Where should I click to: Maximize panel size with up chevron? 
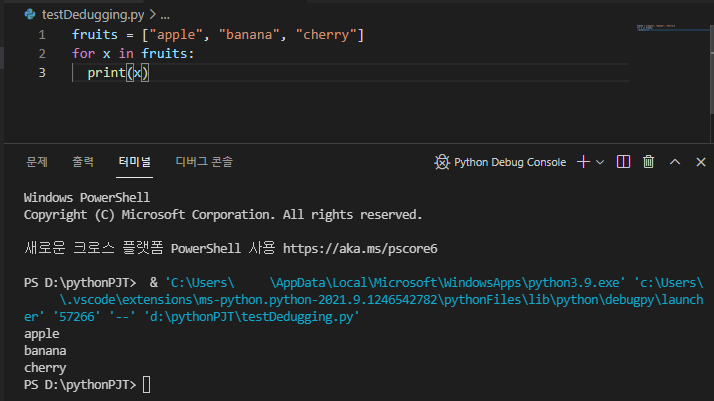675,162
